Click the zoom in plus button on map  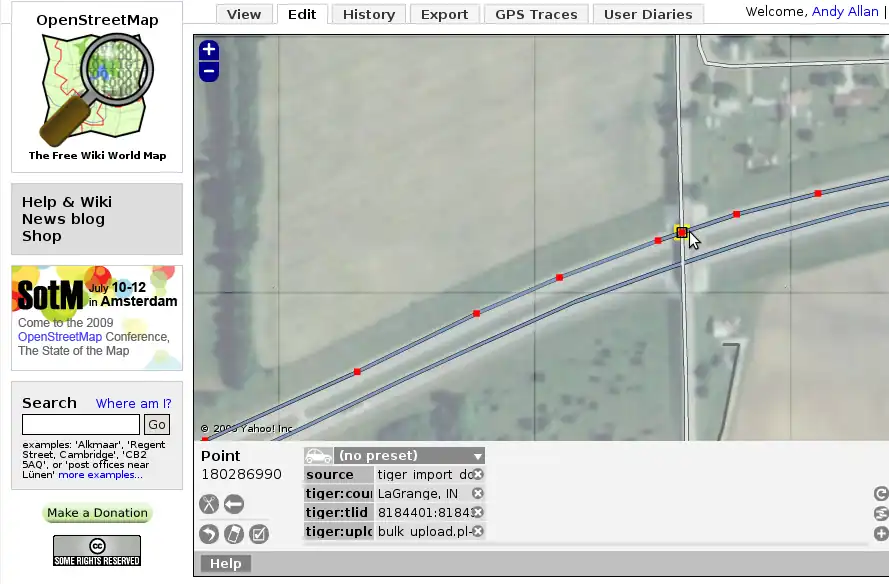208,50
